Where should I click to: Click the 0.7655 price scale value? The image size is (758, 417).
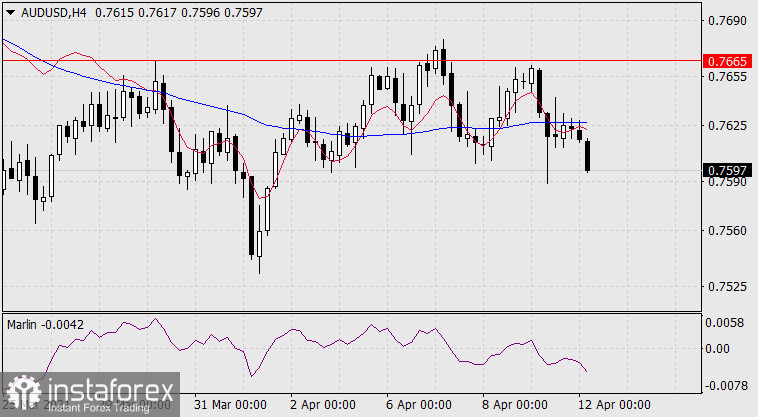tap(727, 77)
